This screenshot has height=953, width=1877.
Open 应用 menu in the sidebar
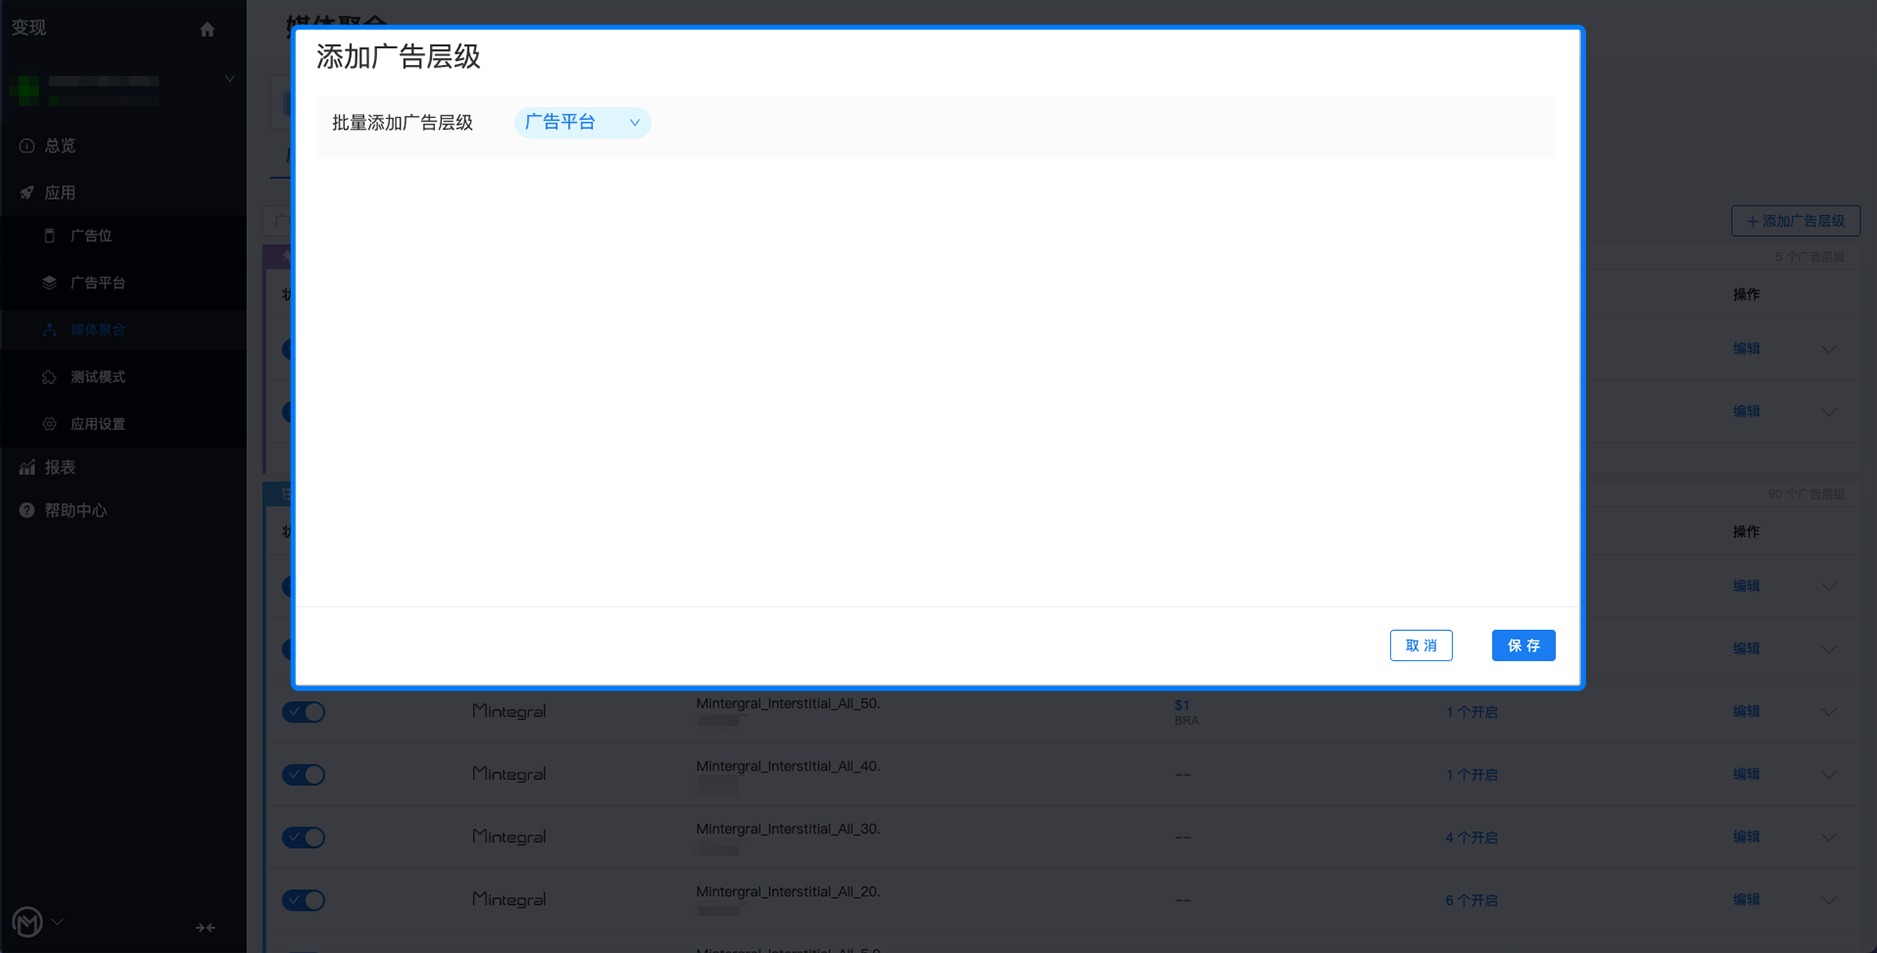(x=60, y=192)
